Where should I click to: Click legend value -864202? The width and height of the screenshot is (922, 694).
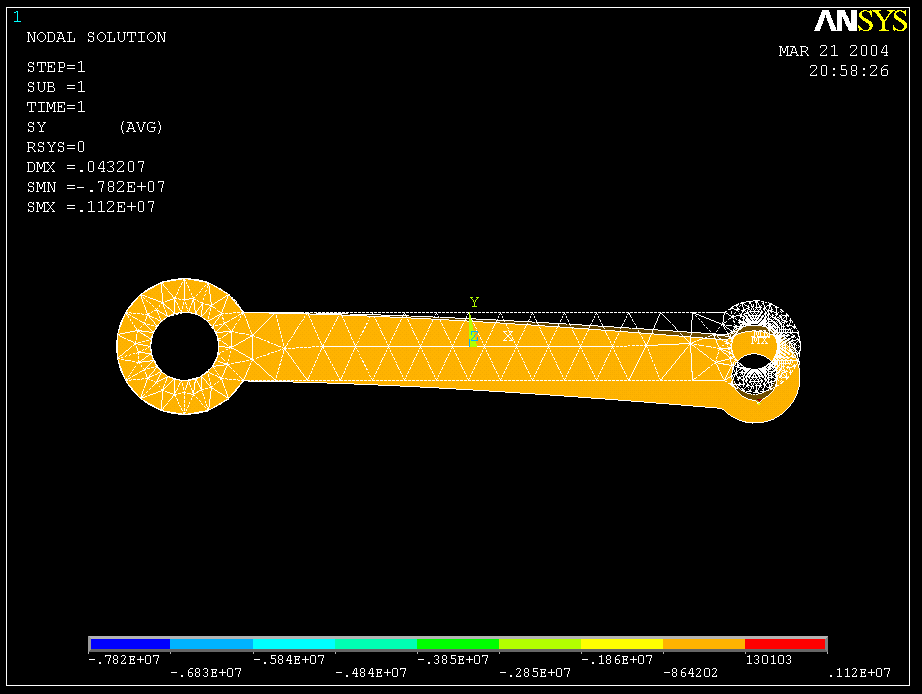pos(690,673)
